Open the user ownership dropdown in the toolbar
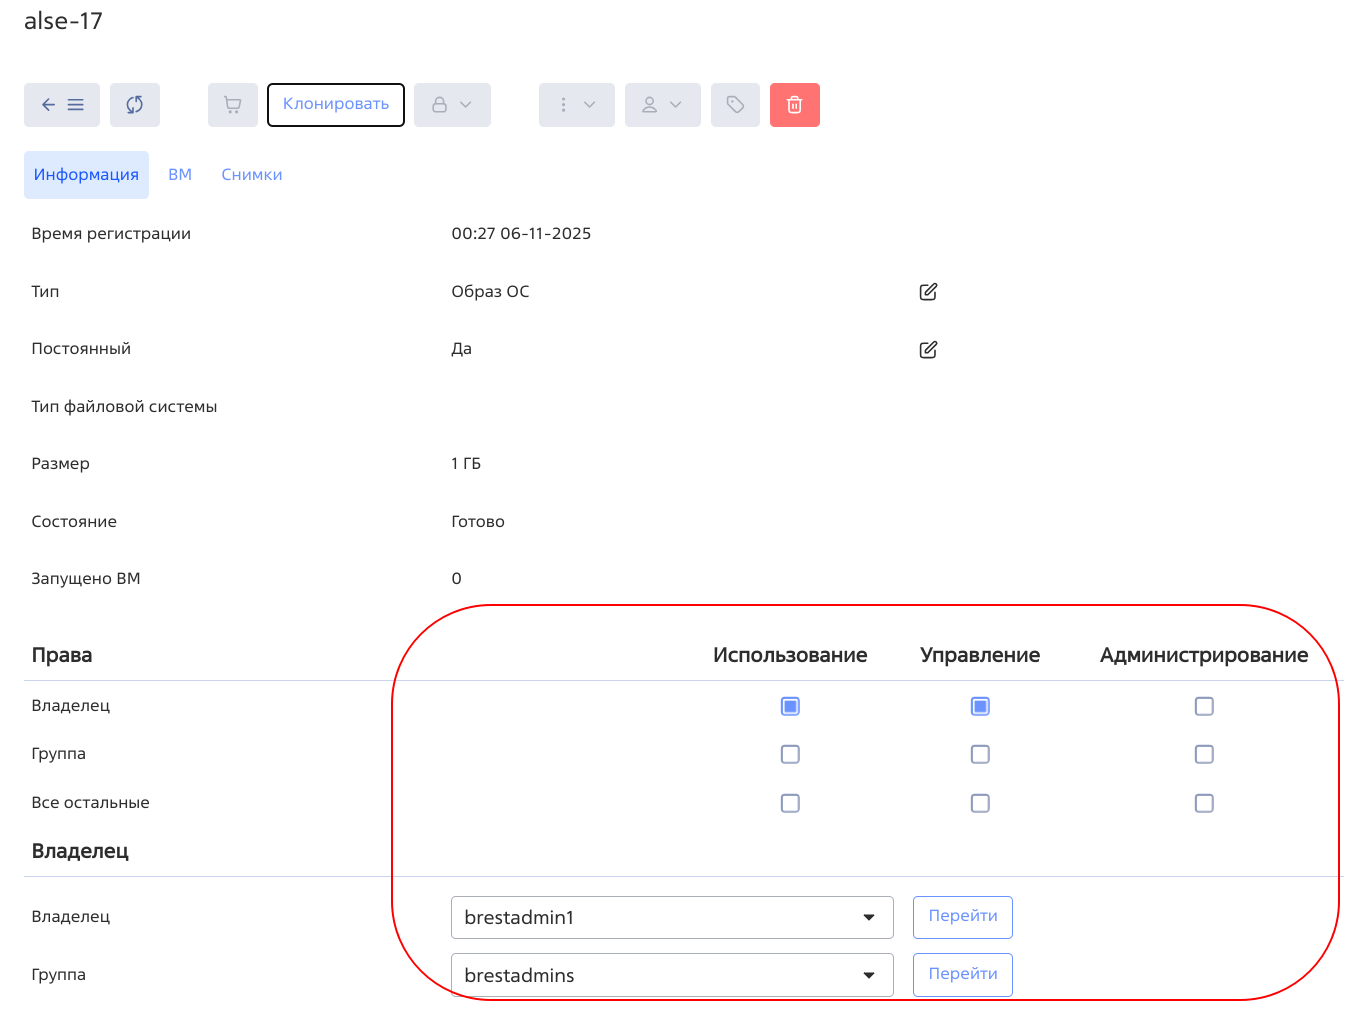The height and width of the screenshot is (1012, 1364). (662, 105)
